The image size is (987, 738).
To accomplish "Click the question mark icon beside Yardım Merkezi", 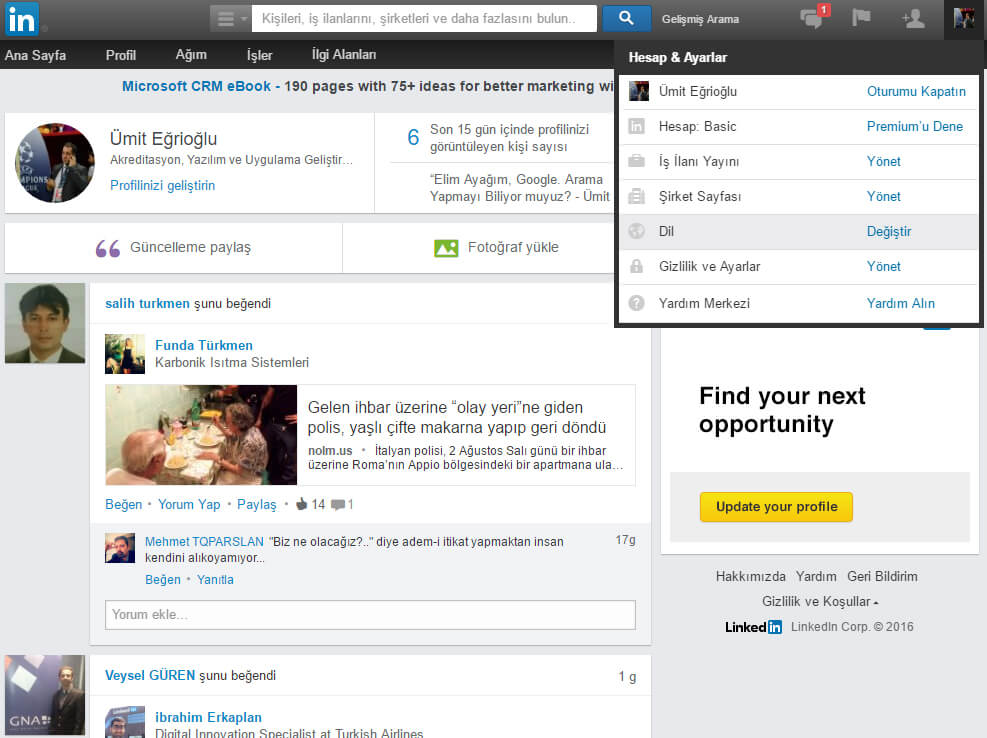I will pyautogui.click(x=637, y=304).
